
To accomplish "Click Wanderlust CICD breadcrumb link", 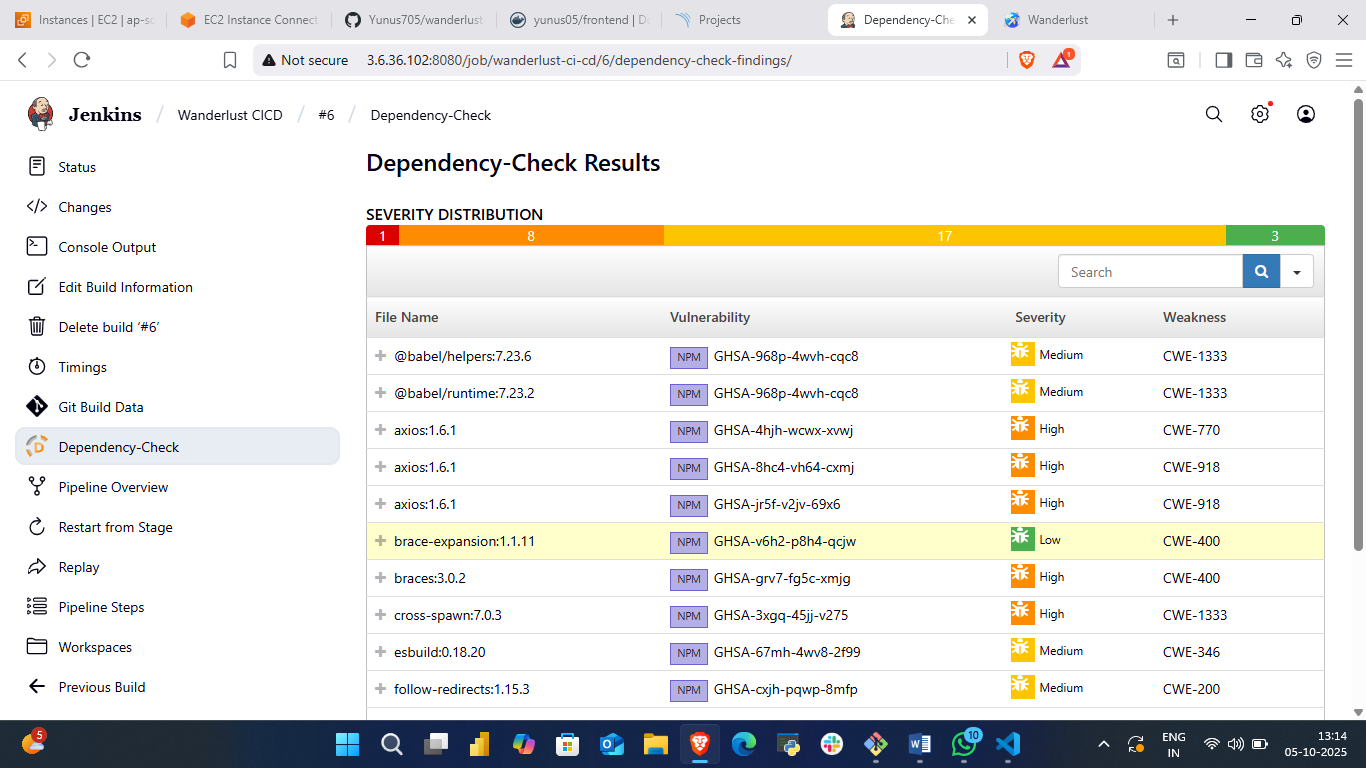I will (230, 115).
